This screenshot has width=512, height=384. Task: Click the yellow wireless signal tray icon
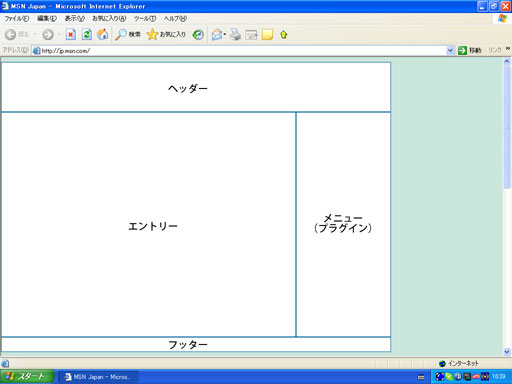click(485, 377)
